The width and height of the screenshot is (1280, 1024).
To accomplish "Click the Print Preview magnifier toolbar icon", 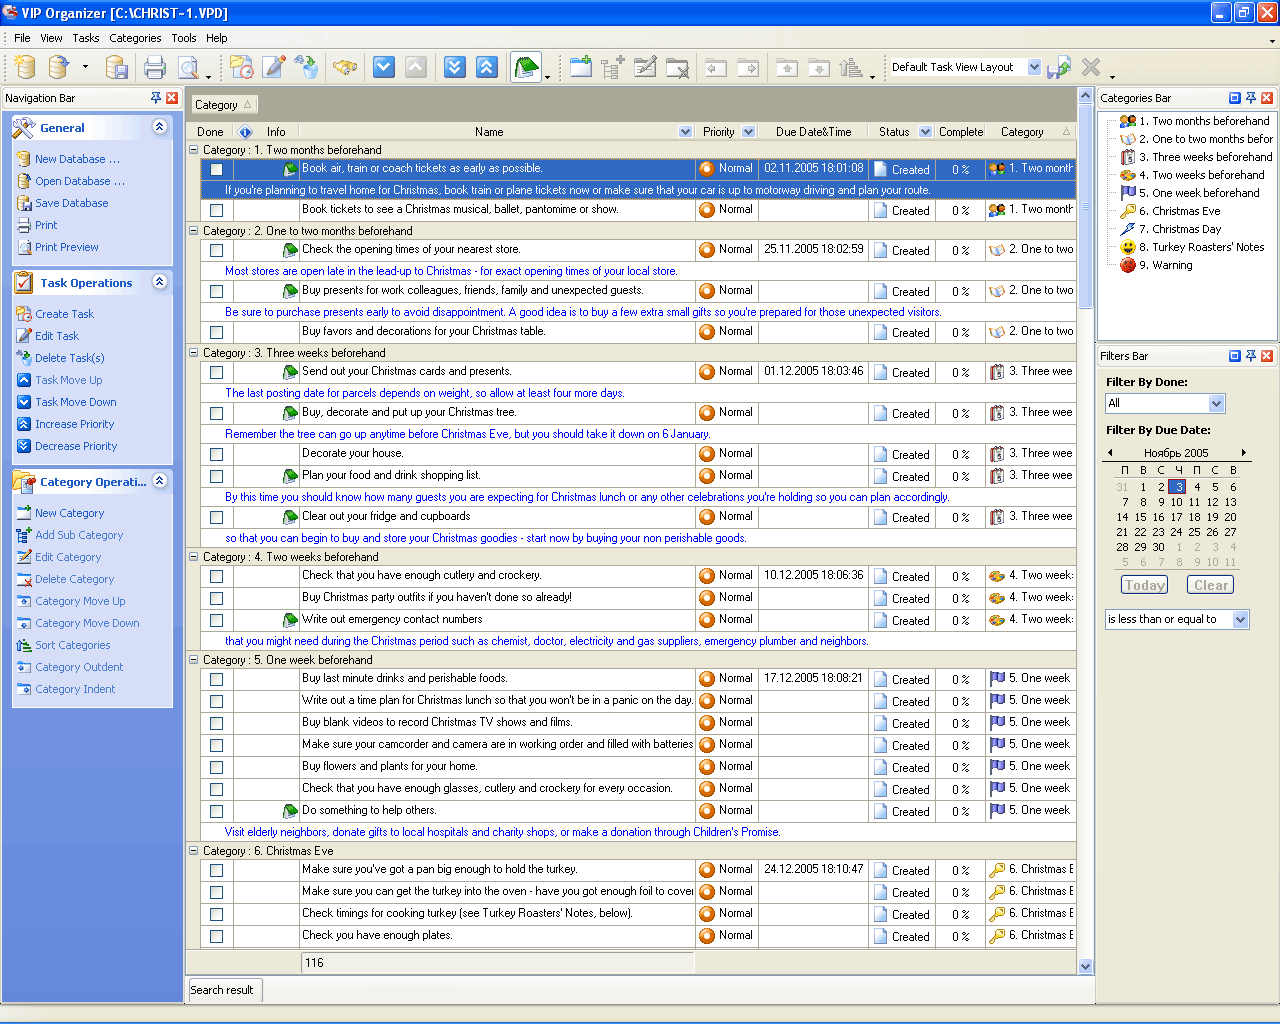I will click(x=187, y=68).
